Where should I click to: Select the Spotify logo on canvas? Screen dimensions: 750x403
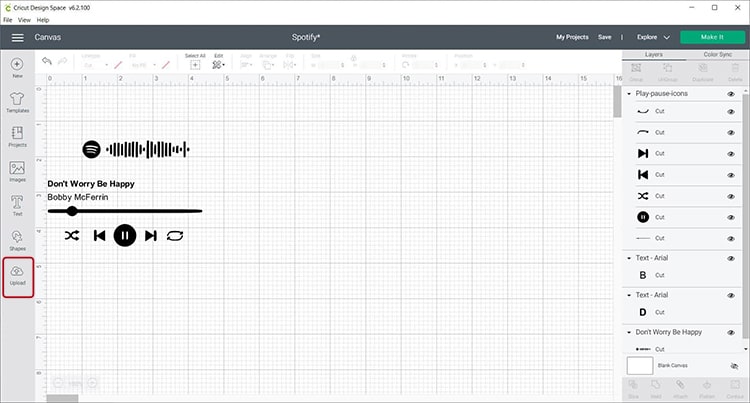[91, 149]
